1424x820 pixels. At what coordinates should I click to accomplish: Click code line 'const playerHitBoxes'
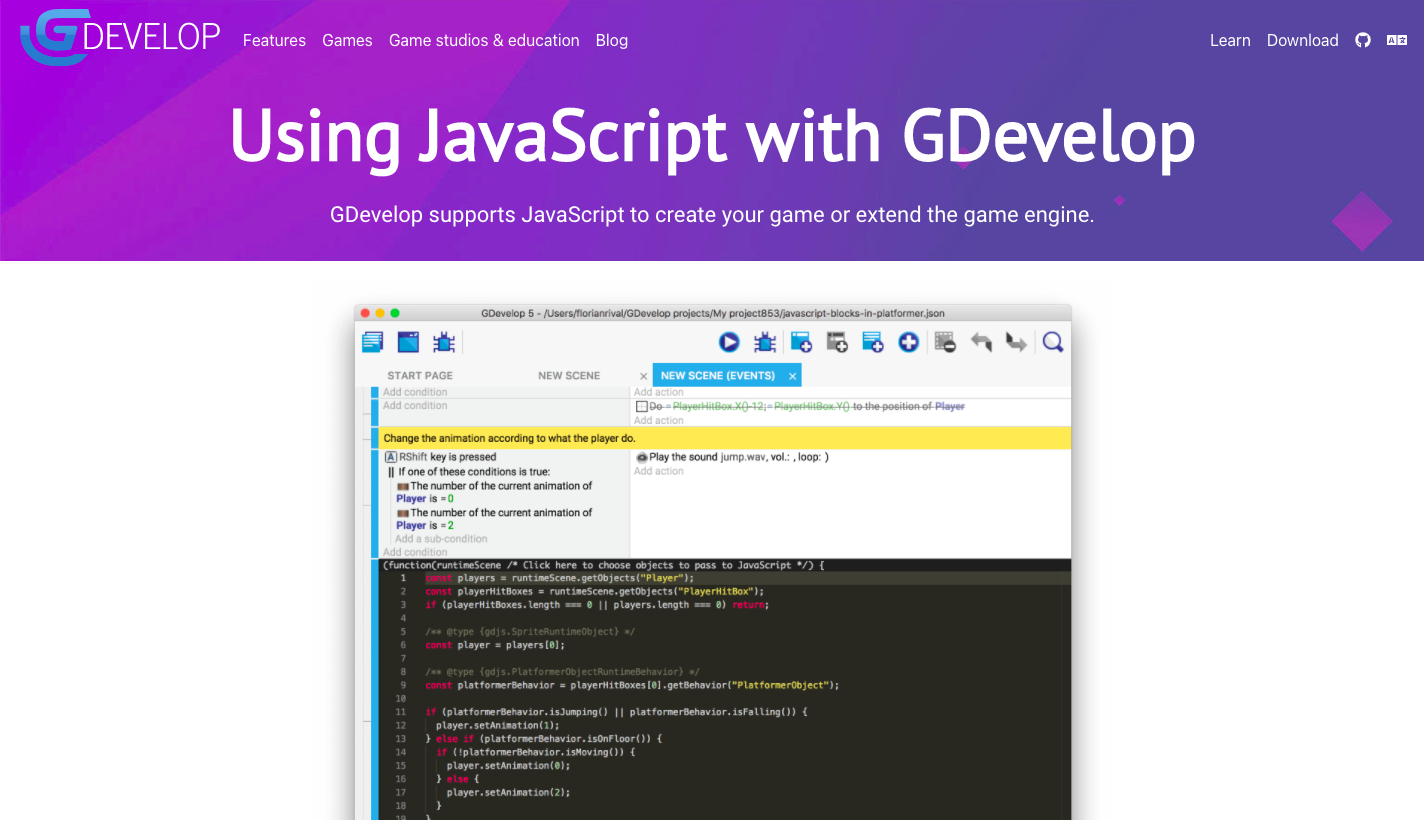click(595, 591)
